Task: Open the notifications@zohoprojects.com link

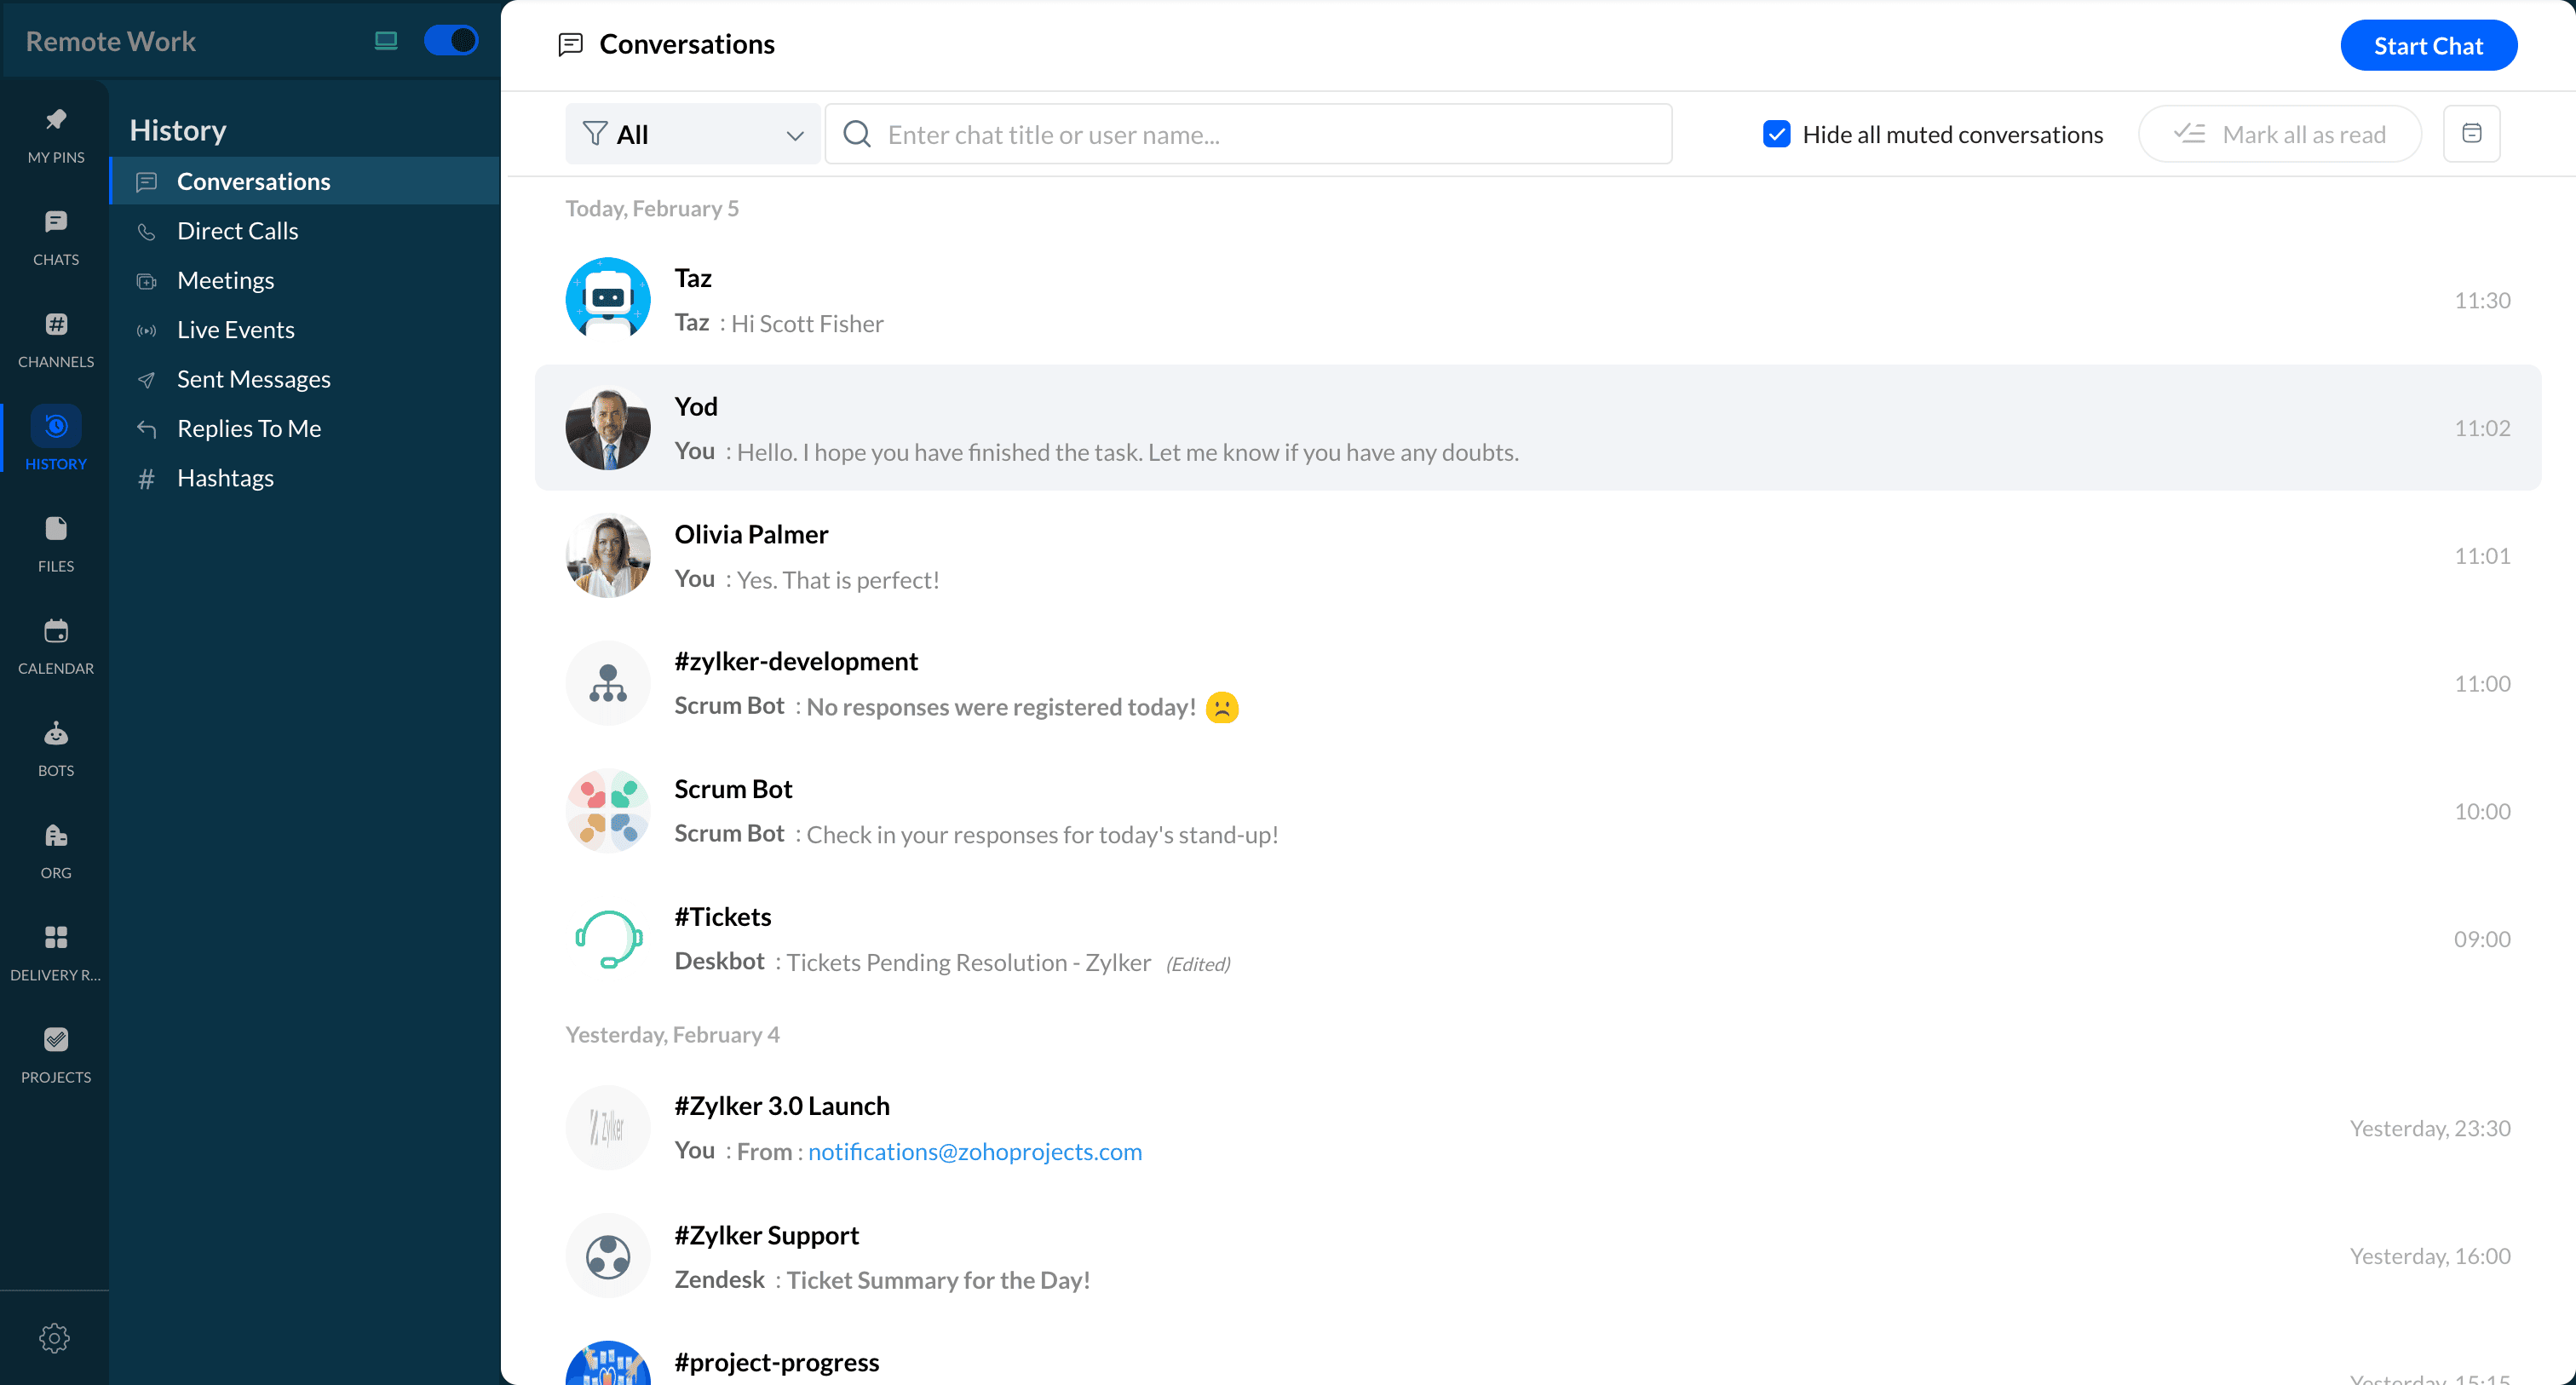Action: [974, 1151]
